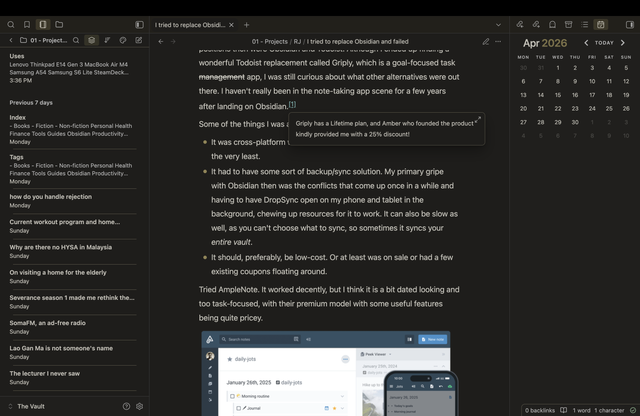Viewport: 640px width, 416px height.
Task: Open the folder appearance palette icon
Action: pos(123,40)
